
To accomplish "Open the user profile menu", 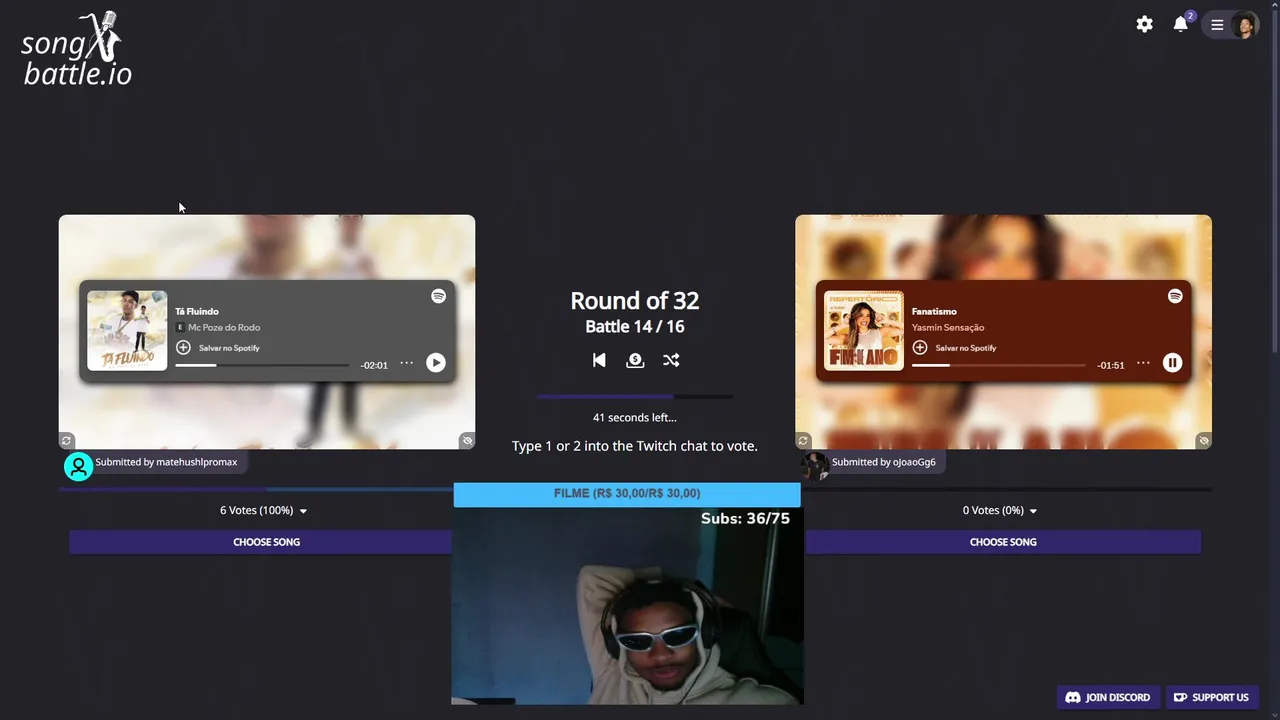I will (x=1231, y=25).
